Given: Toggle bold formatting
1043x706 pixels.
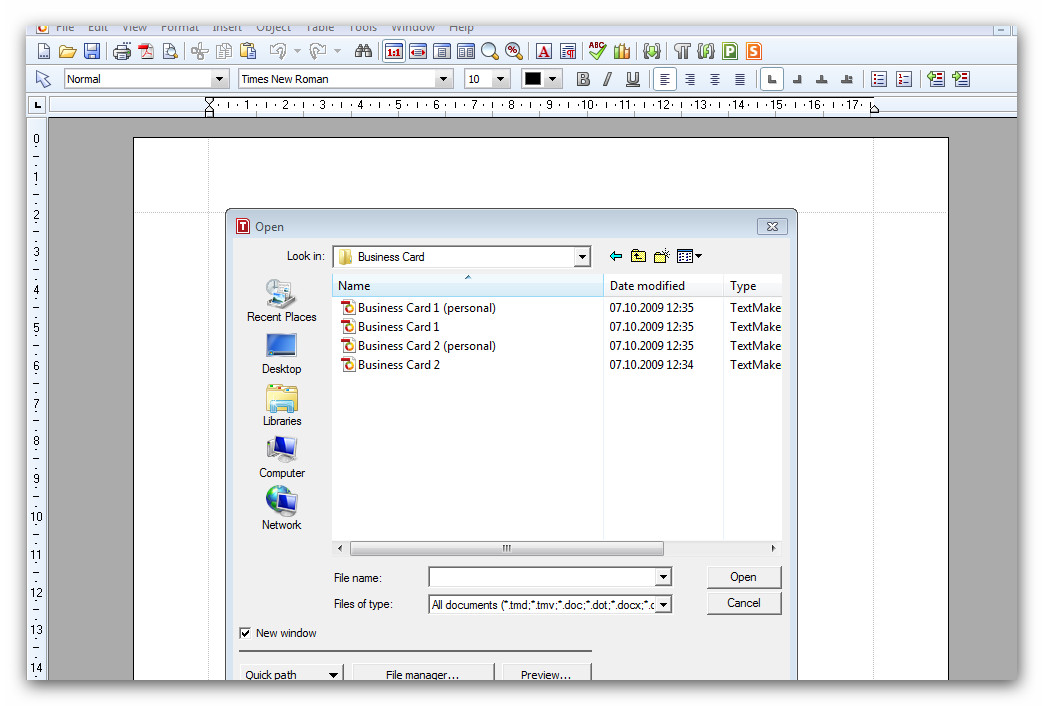Looking at the screenshot, I should (x=583, y=79).
